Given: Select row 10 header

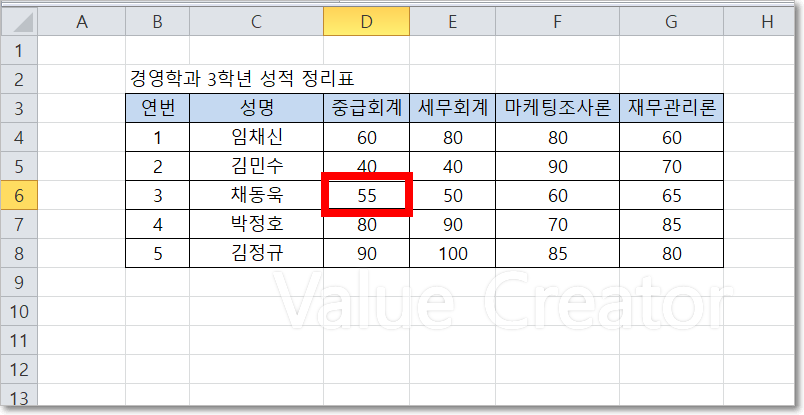Looking at the screenshot, I should (19, 311).
